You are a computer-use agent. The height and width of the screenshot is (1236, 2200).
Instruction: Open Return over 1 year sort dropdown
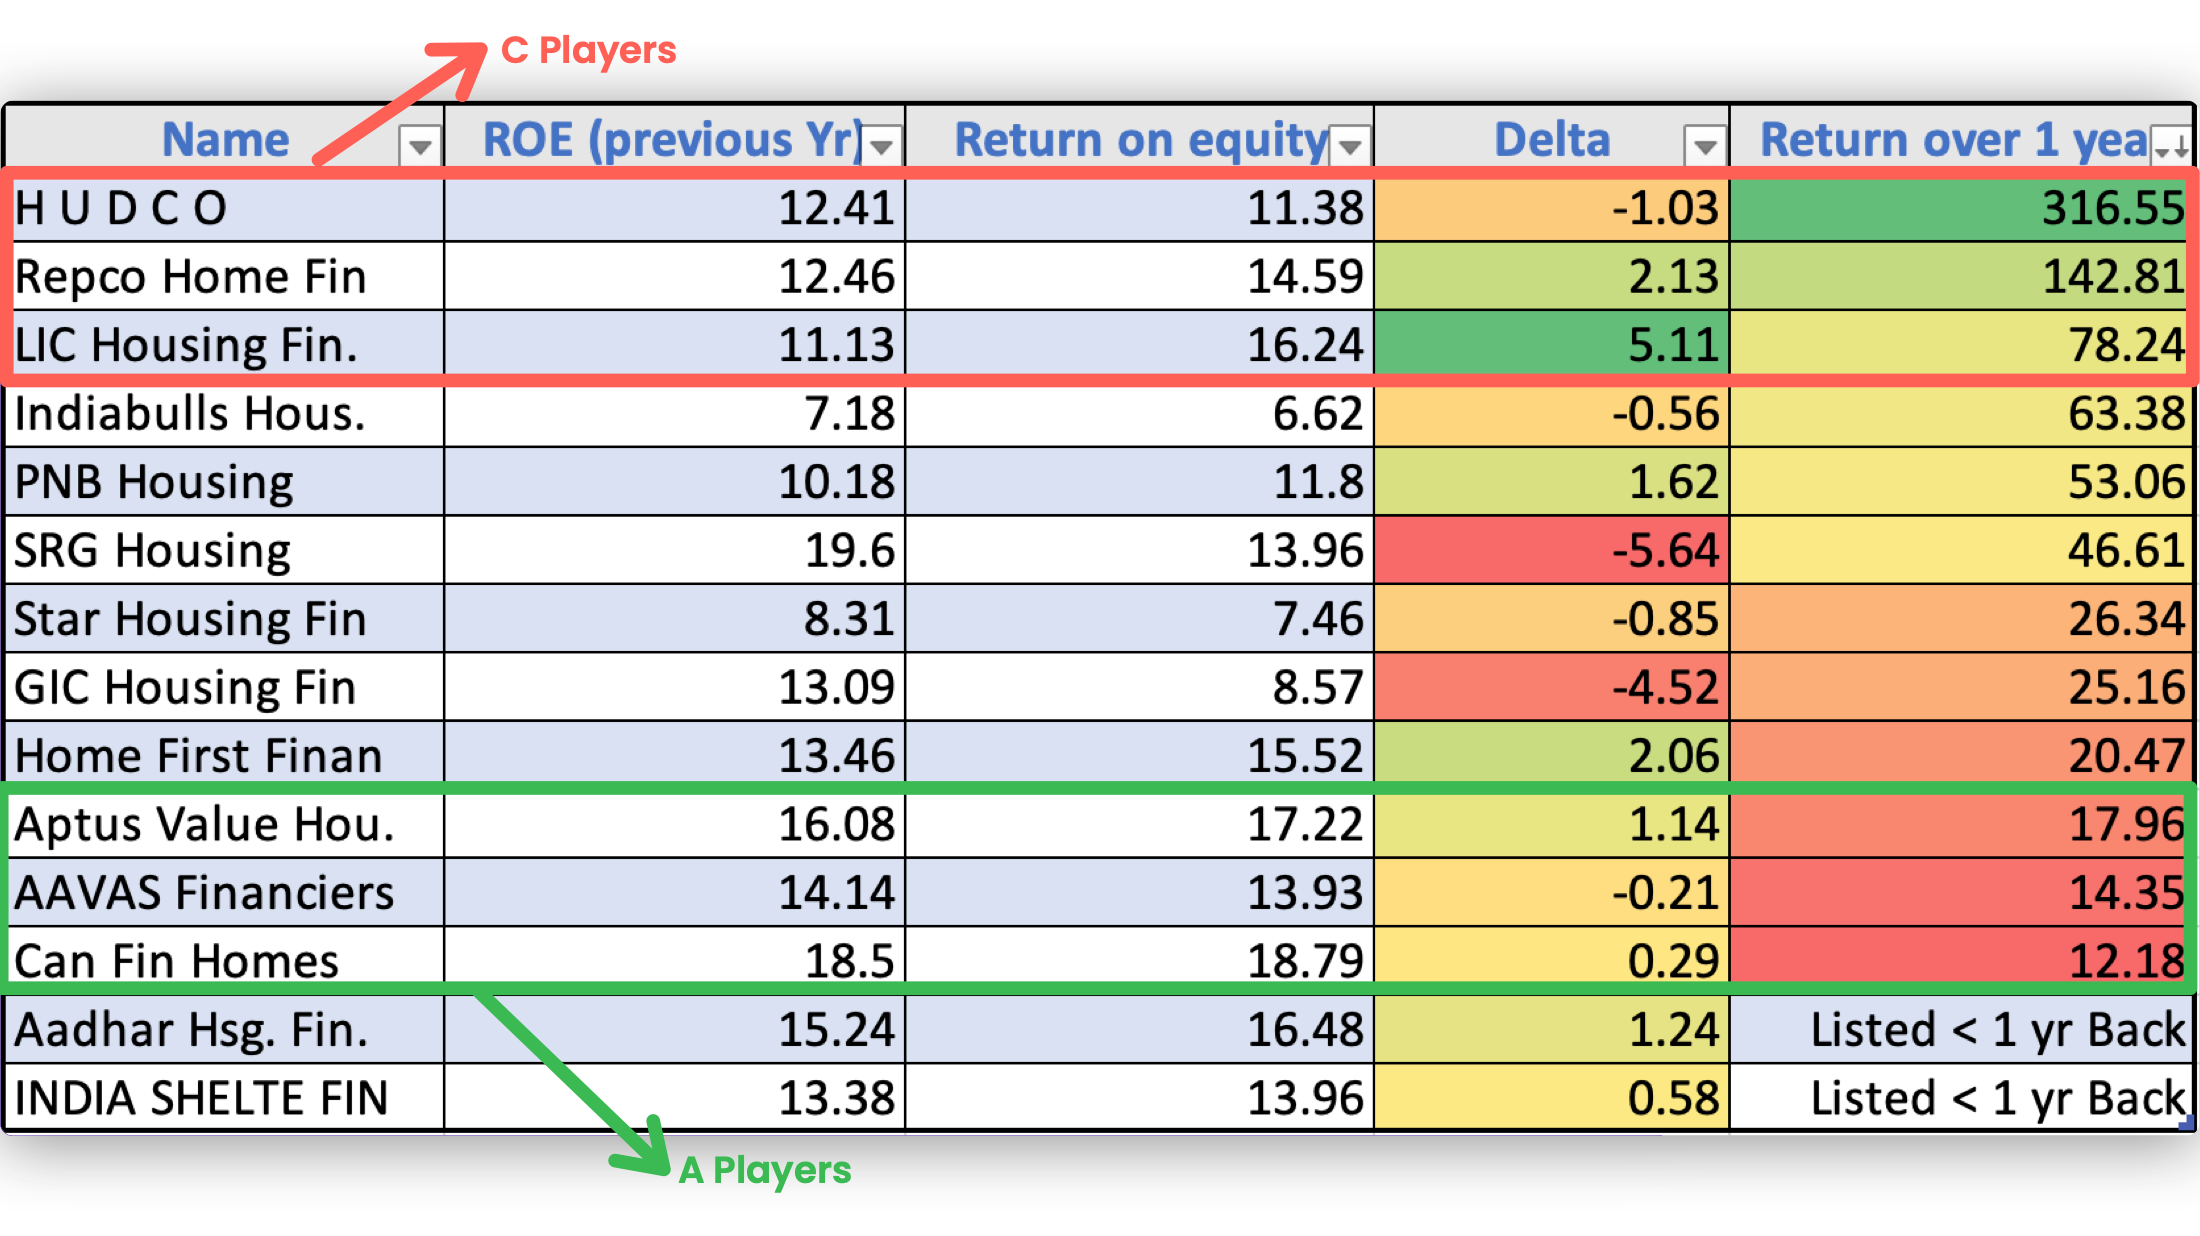(2171, 146)
